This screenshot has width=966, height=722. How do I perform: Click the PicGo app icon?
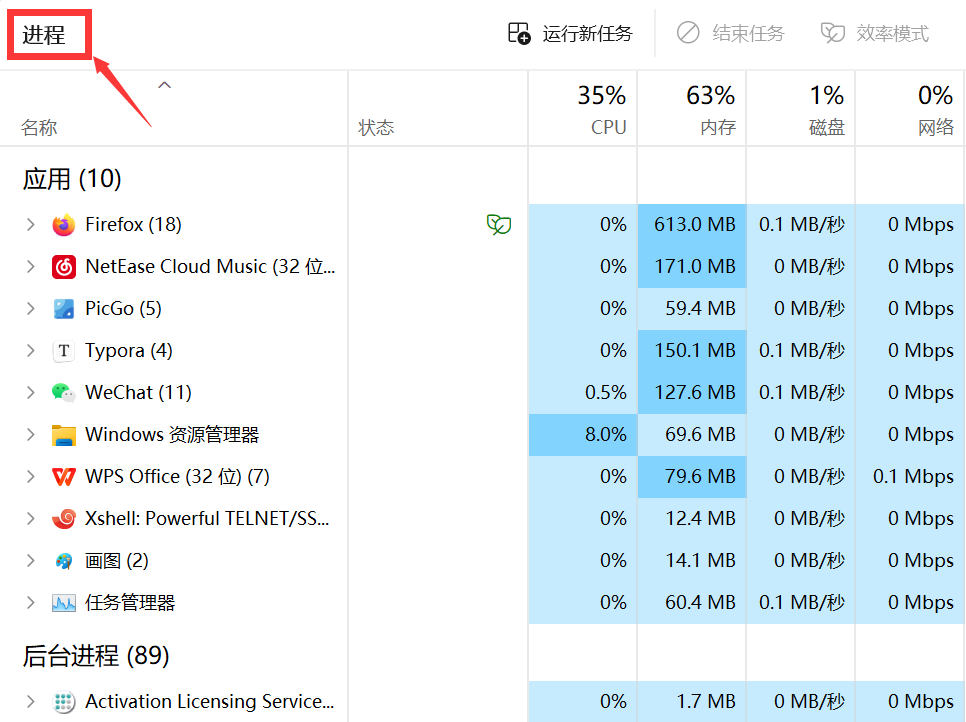click(x=63, y=309)
